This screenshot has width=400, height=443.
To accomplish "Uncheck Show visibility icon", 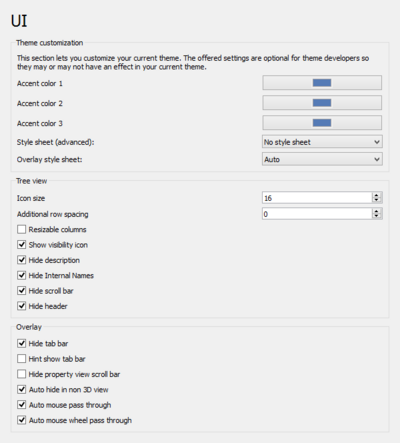I will coord(22,245).
